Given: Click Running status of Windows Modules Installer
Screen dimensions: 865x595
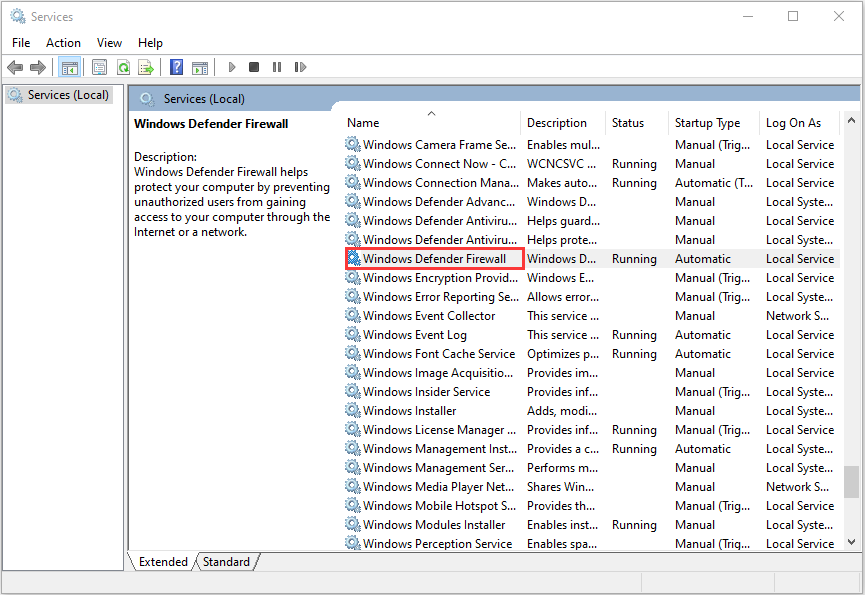Looking at the screenshot, I should (634, 524).
